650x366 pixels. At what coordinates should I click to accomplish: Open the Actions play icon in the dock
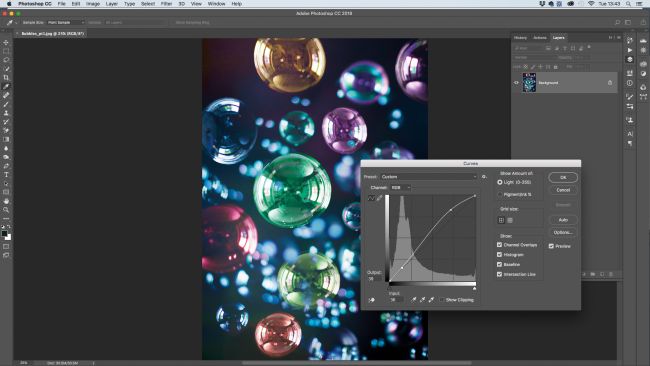tap(630, 50)
